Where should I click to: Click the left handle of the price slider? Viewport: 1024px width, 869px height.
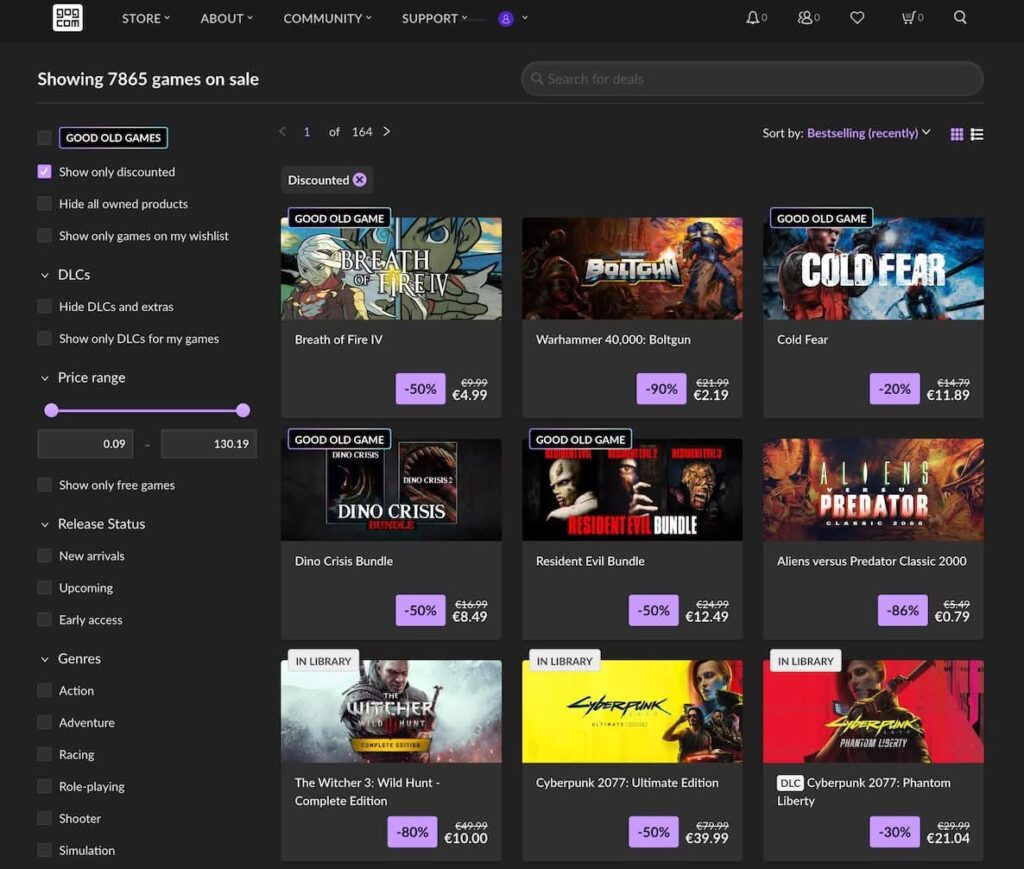pyautogui.click(x=51, y=410)
